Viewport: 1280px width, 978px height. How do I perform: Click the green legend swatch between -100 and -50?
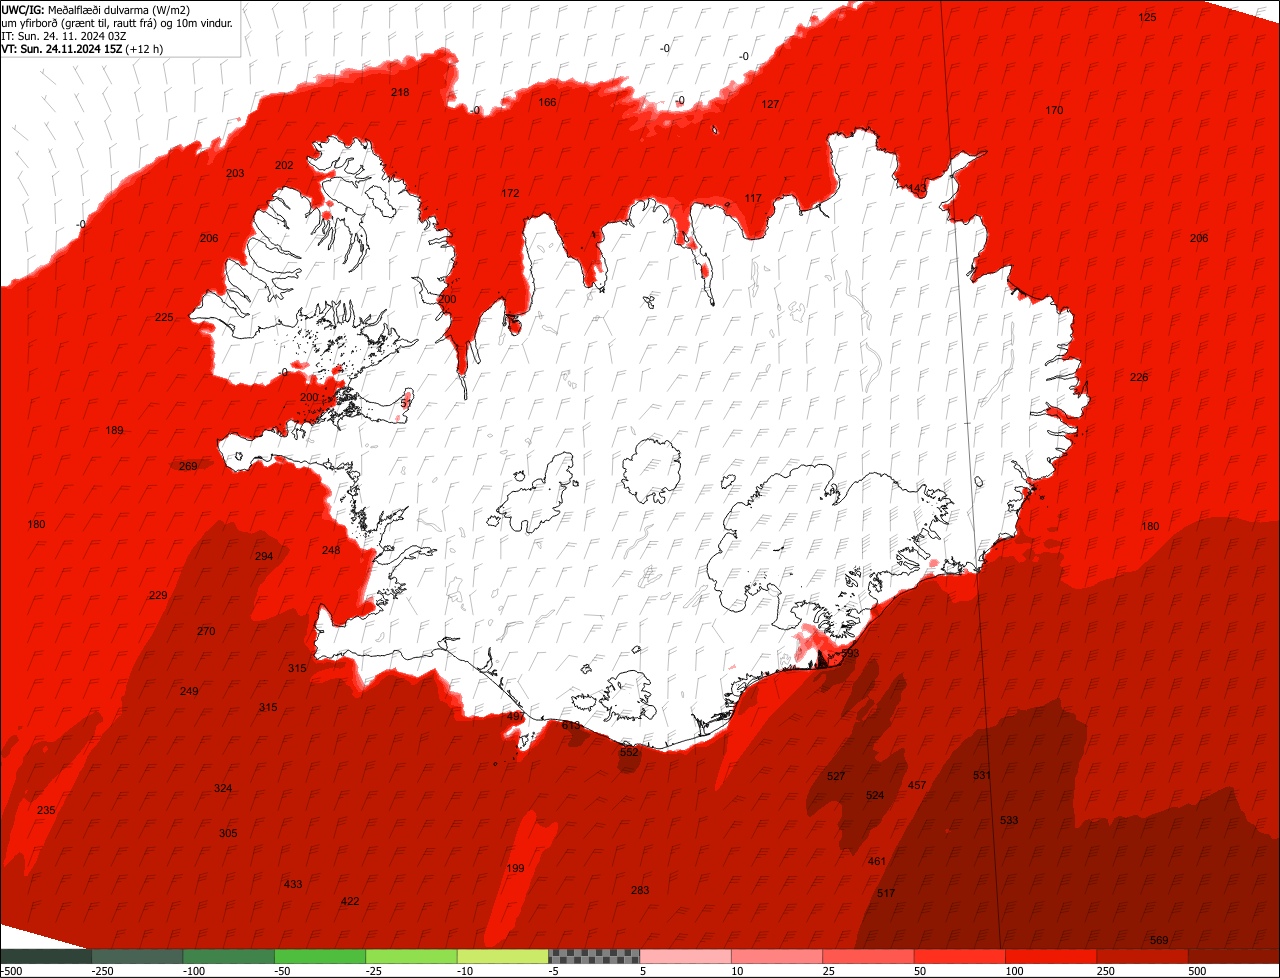[x=228, y=956]
